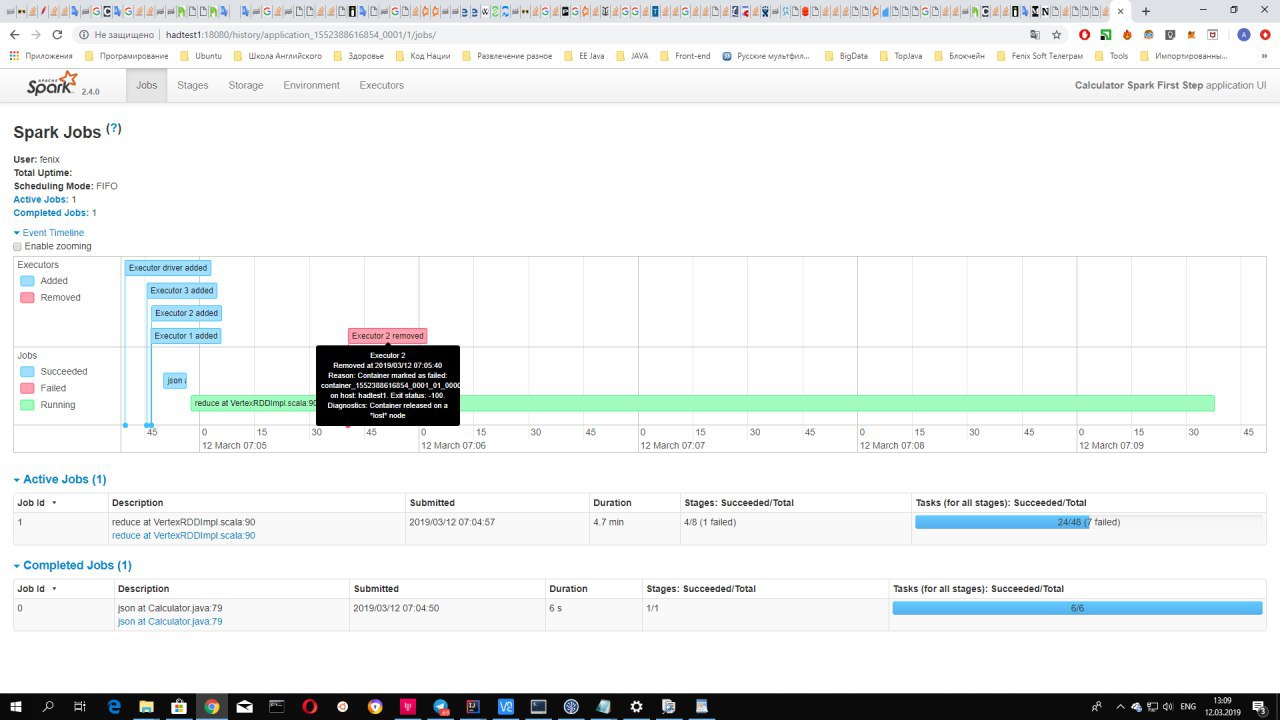Click the Apache Spark logo

point(52,84)
